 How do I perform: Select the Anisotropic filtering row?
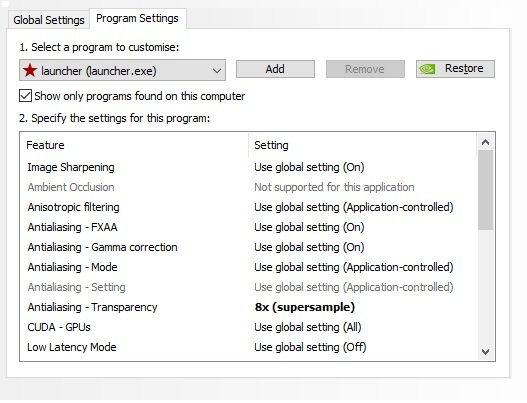point(248,207)
